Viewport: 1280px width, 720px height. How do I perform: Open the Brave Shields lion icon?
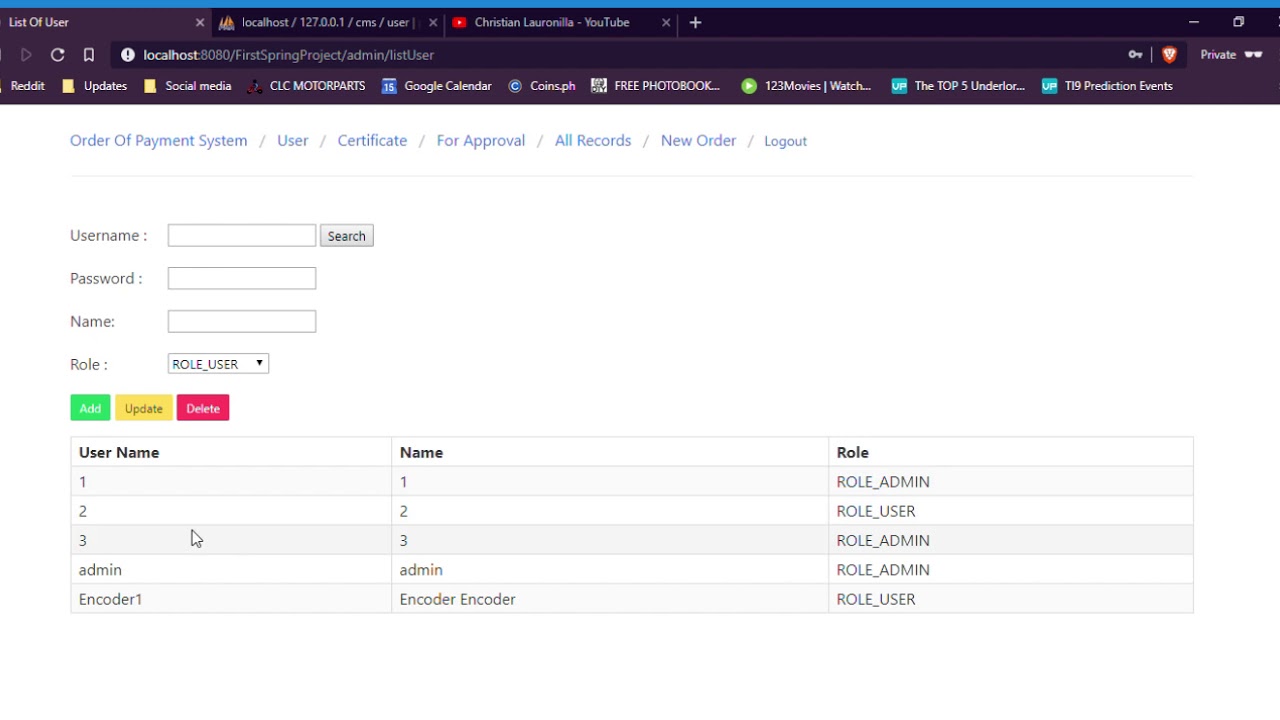pos(1169,55)
